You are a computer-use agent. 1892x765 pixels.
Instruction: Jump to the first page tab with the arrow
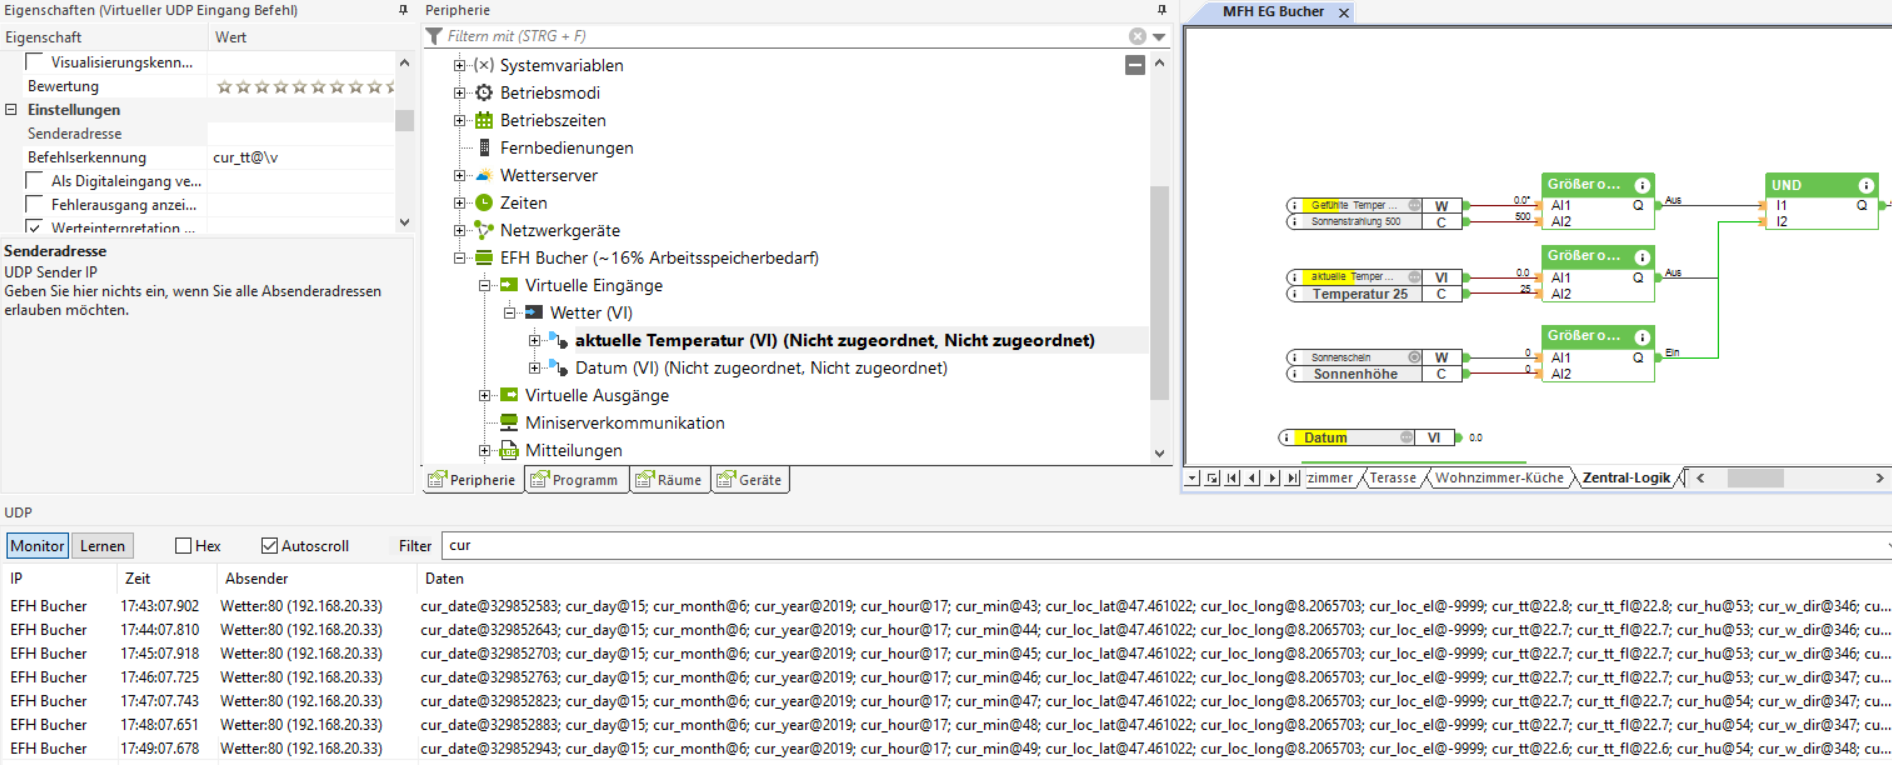point(1232,478)
